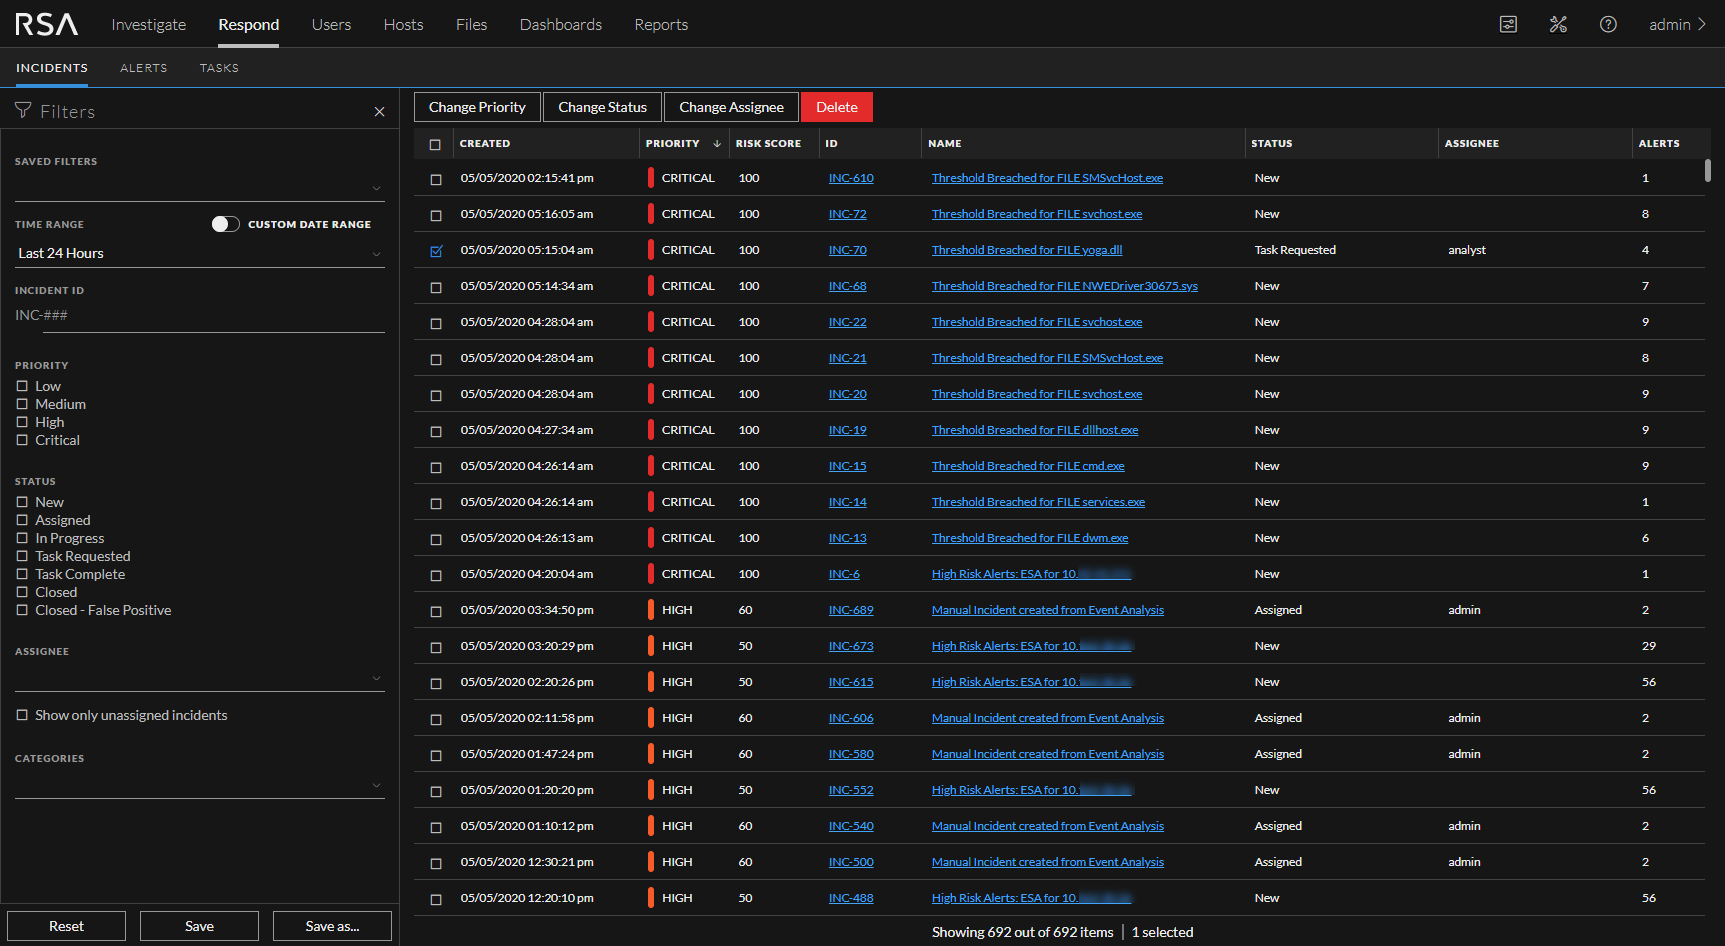Image resolution: width=1725 pixels, height=946 pixels.
Task: Enable Show only unassigned incidents checkbox
Action: click(x=22, y=715)
